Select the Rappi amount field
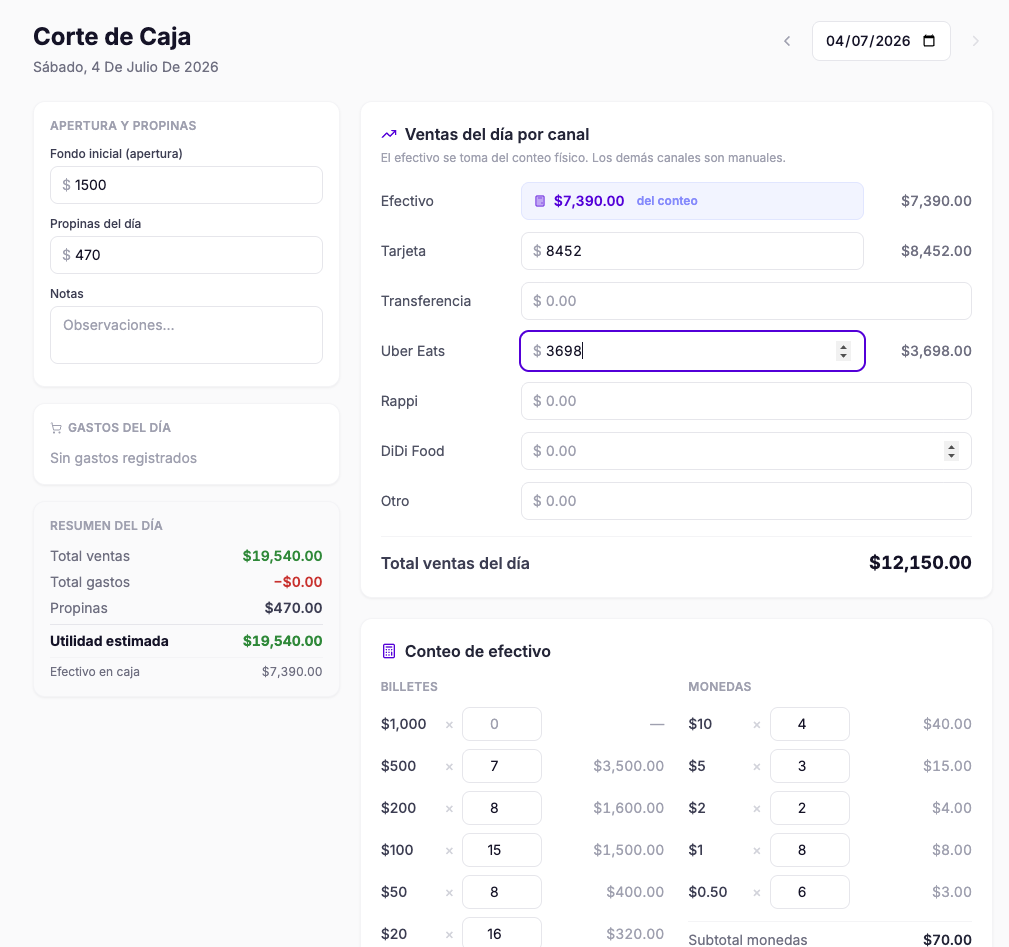 pos(746,401)
